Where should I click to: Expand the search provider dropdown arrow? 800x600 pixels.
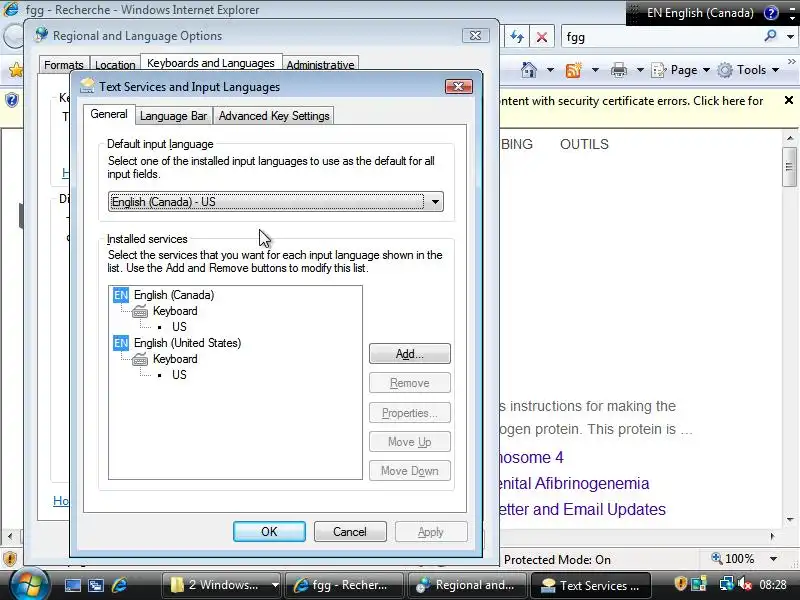[790, 37]
